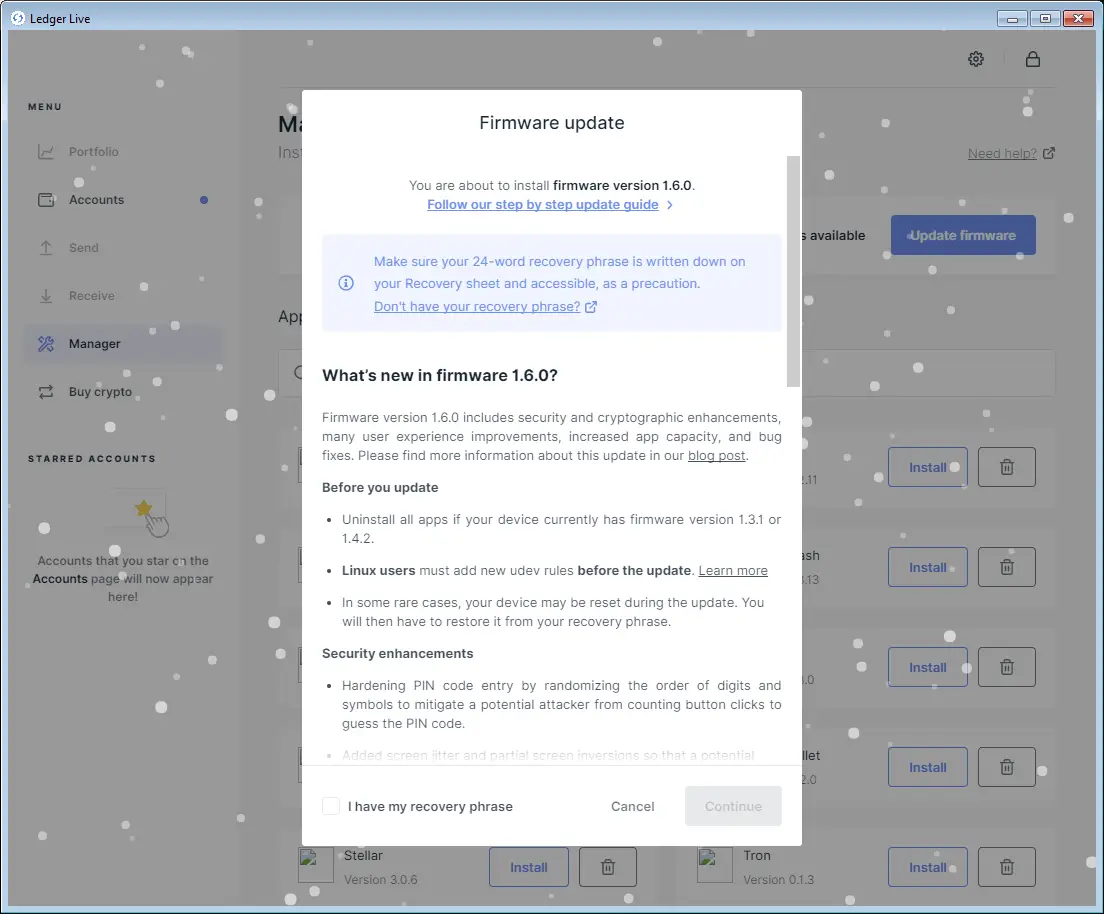Click the info icon in recovery notice
Image resolution: width=1104 pixels, height=914 pixels.
click(346, 283)
